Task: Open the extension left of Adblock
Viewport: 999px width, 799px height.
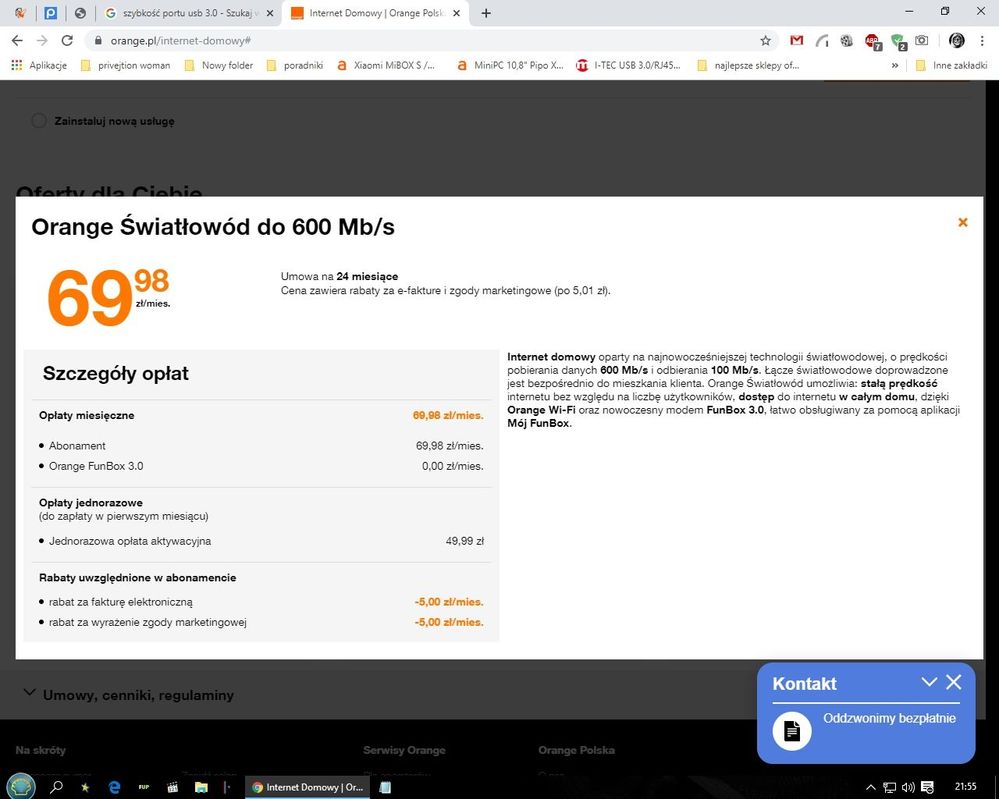Action: tap(846, 41)
